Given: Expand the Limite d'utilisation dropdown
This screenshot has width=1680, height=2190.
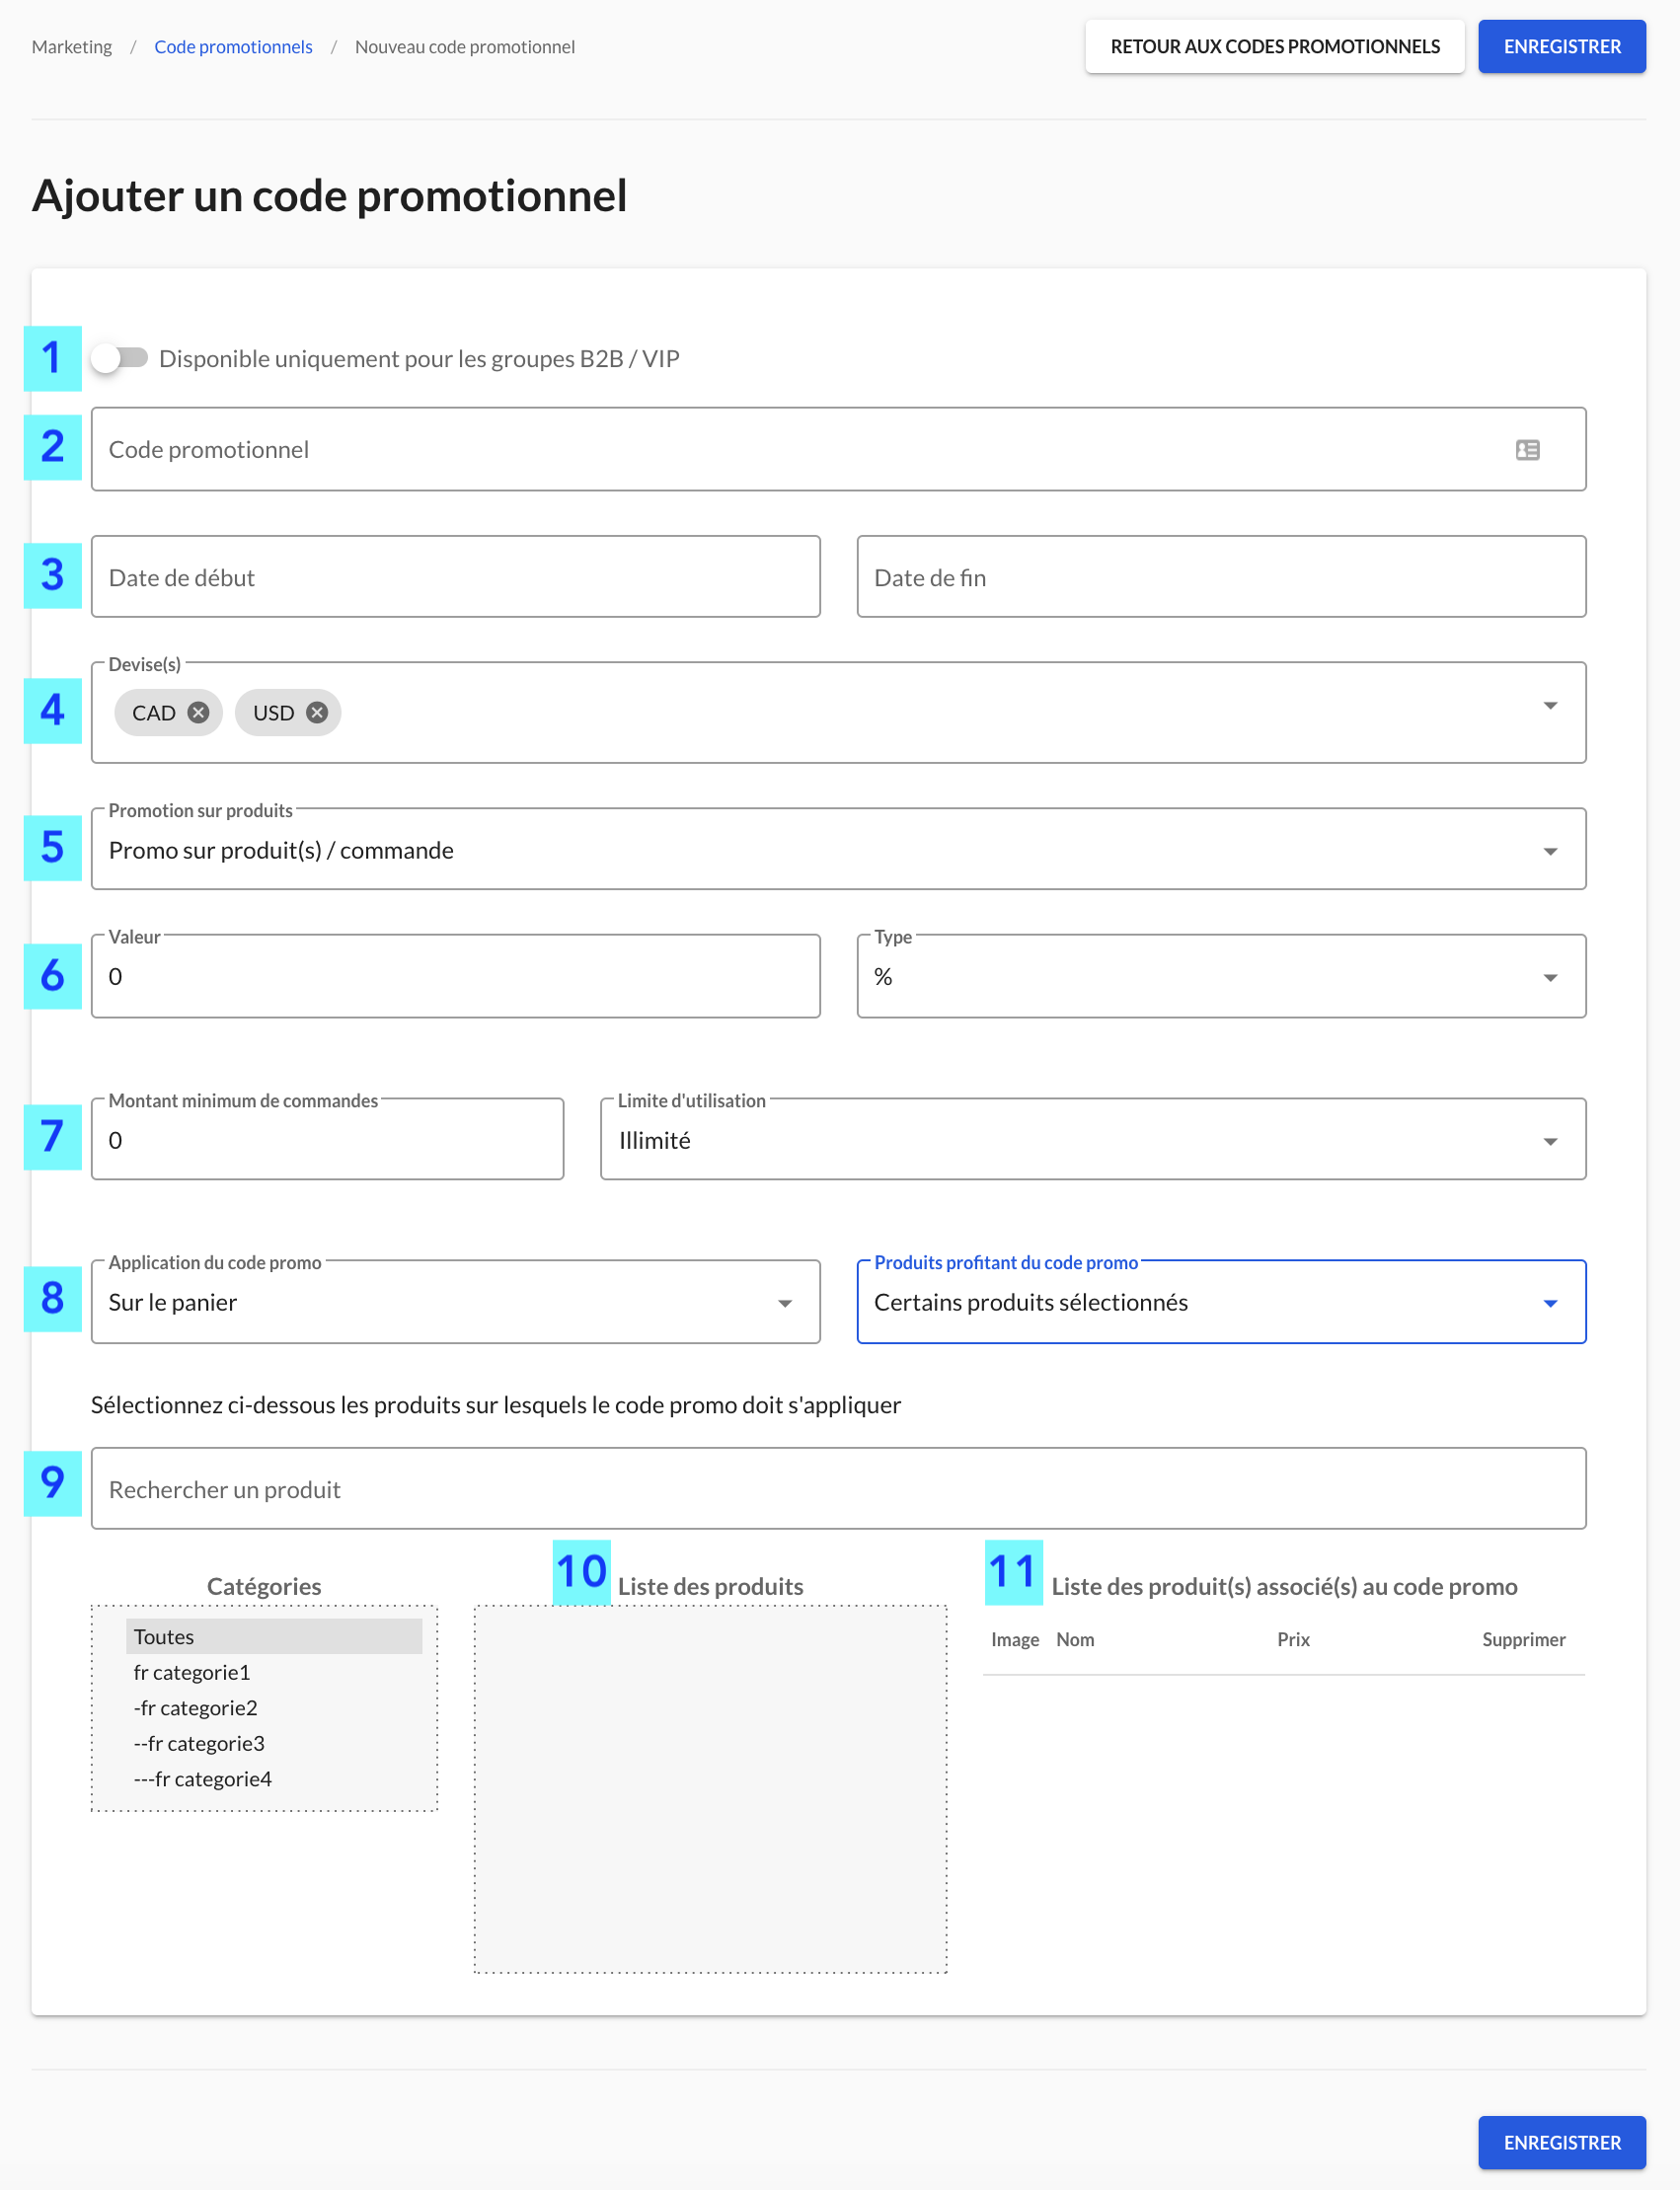Looking at the screenshot, I should tap(1093, 1139).
